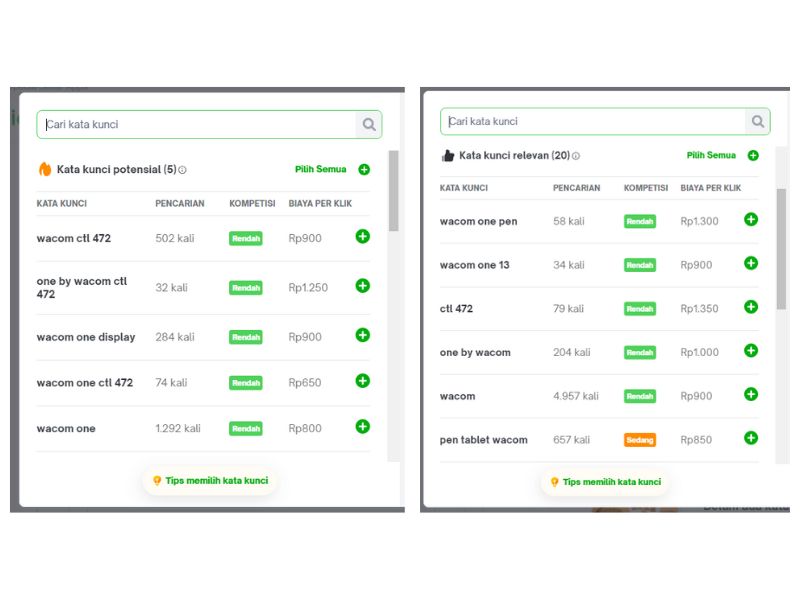Click the lightbulb icon on left Tips button
The height and width of the screenshot is (600, 800).
click(157, 480)
